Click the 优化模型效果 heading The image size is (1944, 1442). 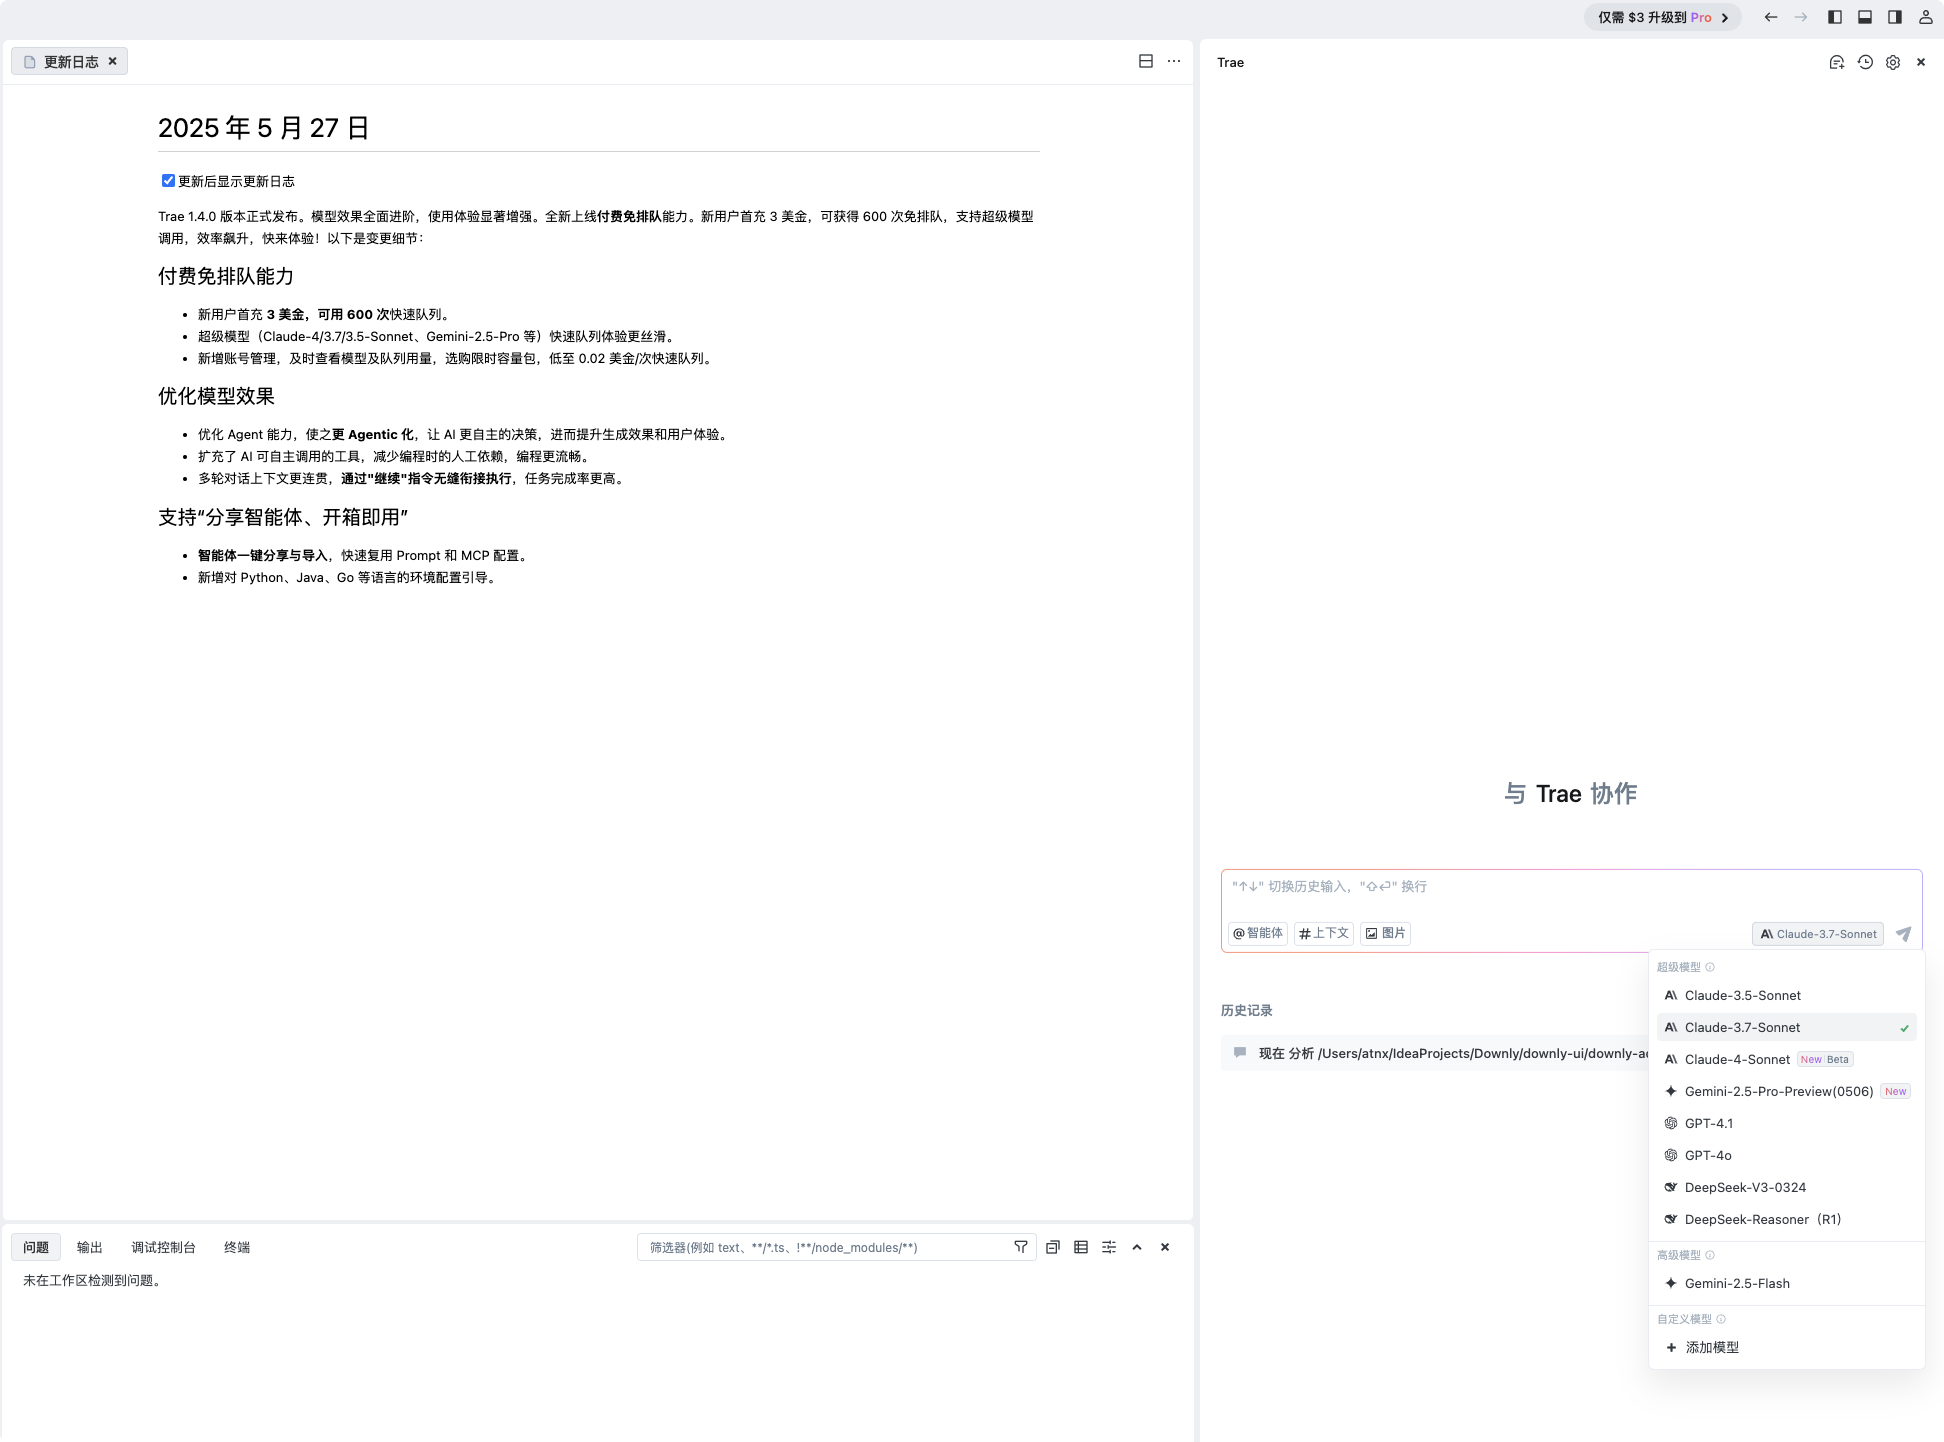[x=216, y=396]
